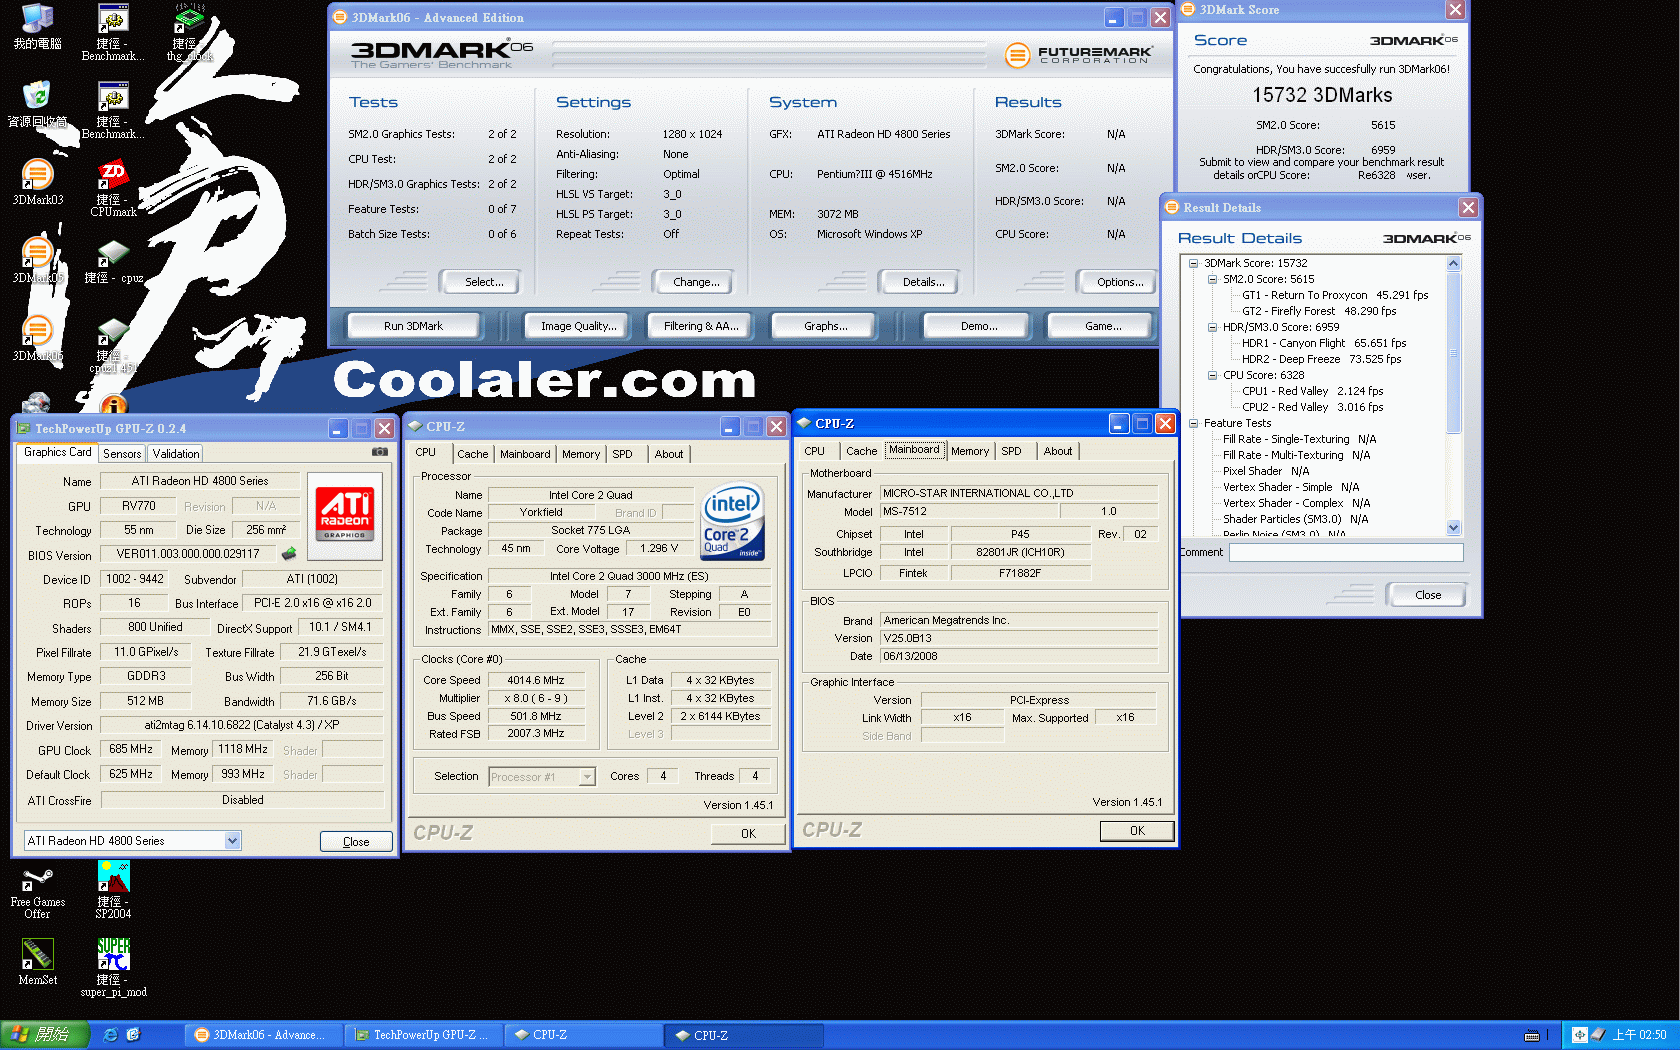Image resolution: width=1680 pixels, height=1050 pixels.
Task: Click the Start button on taskbar
Action: pos(45,1035)
